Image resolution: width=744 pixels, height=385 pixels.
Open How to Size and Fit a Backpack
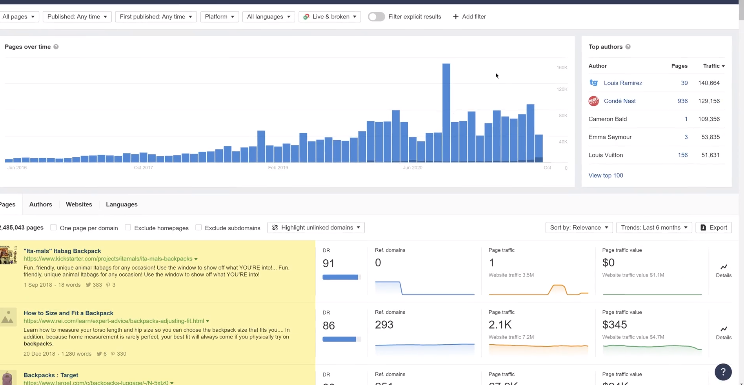click(68, 313)
